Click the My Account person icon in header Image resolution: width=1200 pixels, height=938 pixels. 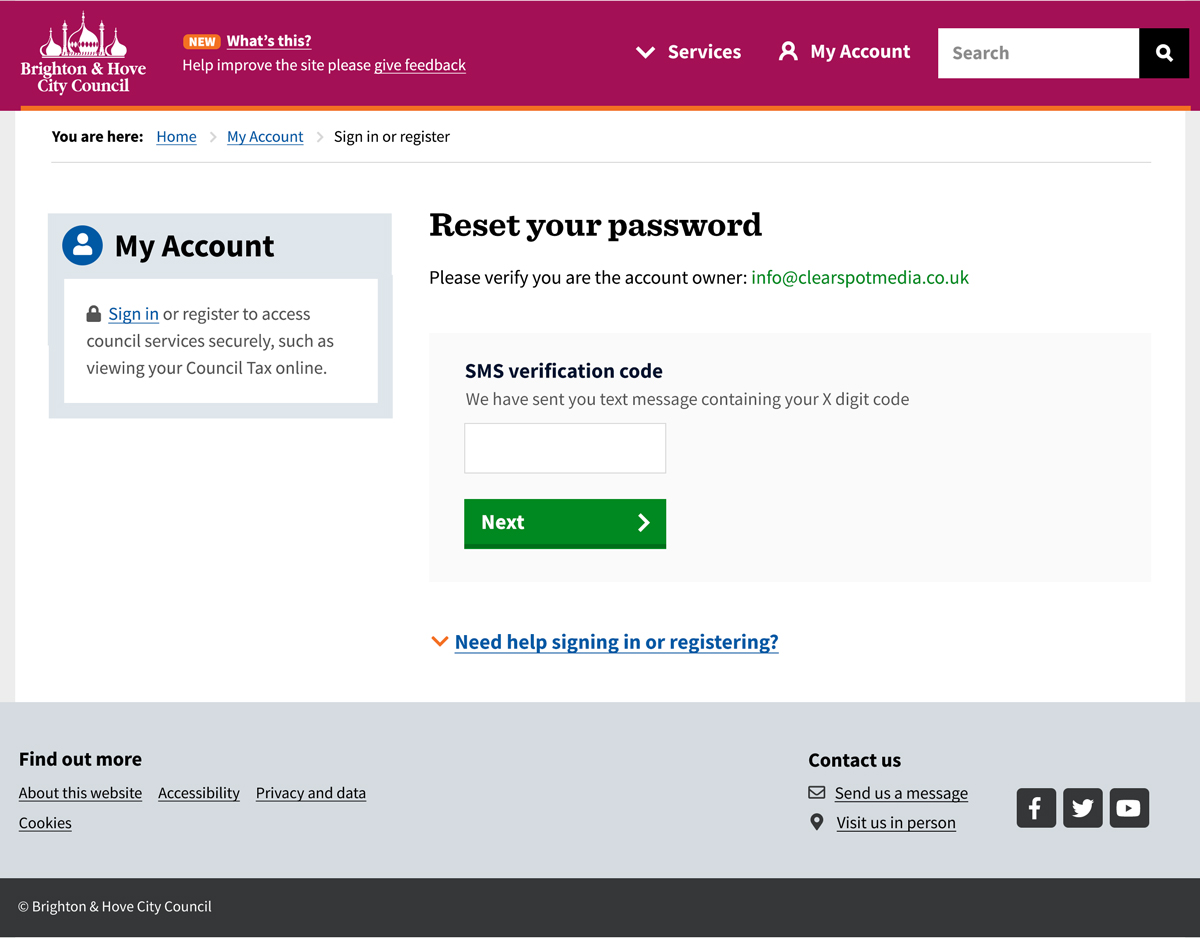tap(788, 51)
